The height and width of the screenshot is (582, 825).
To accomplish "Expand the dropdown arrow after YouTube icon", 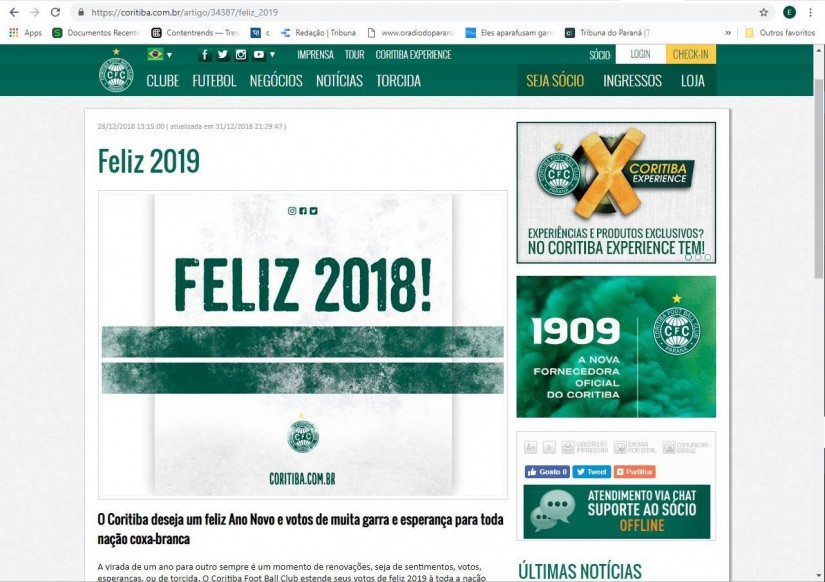I will point(272,55).
